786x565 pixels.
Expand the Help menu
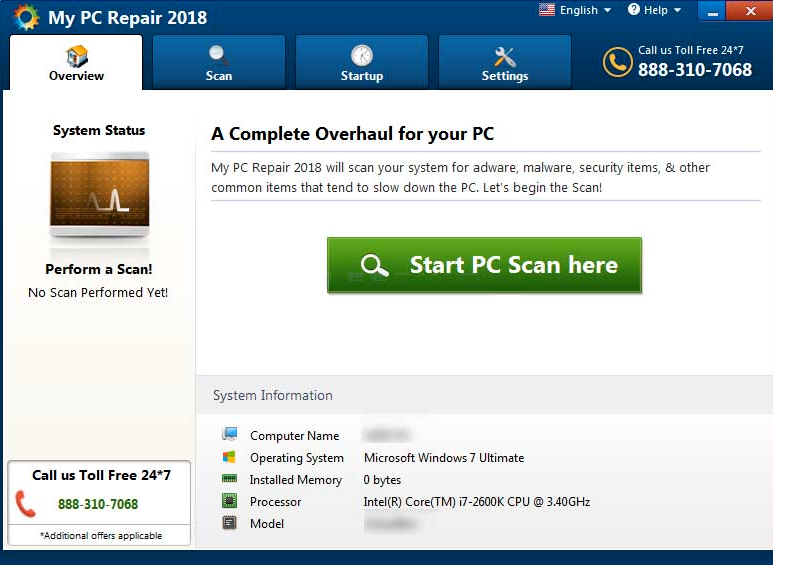pos(654,10)
